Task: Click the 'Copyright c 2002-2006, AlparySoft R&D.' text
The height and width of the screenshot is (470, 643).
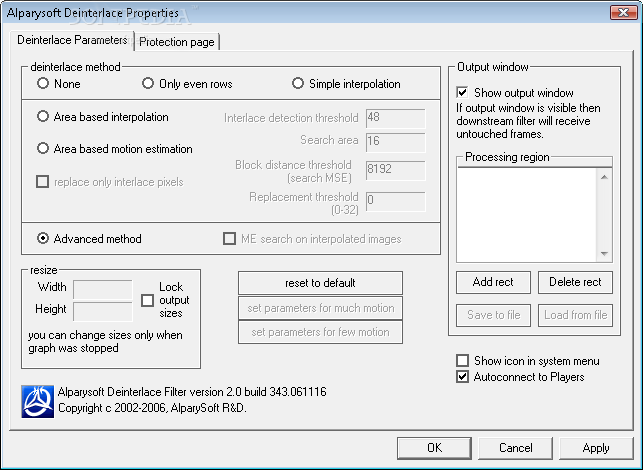Action: tap(152, 408)
